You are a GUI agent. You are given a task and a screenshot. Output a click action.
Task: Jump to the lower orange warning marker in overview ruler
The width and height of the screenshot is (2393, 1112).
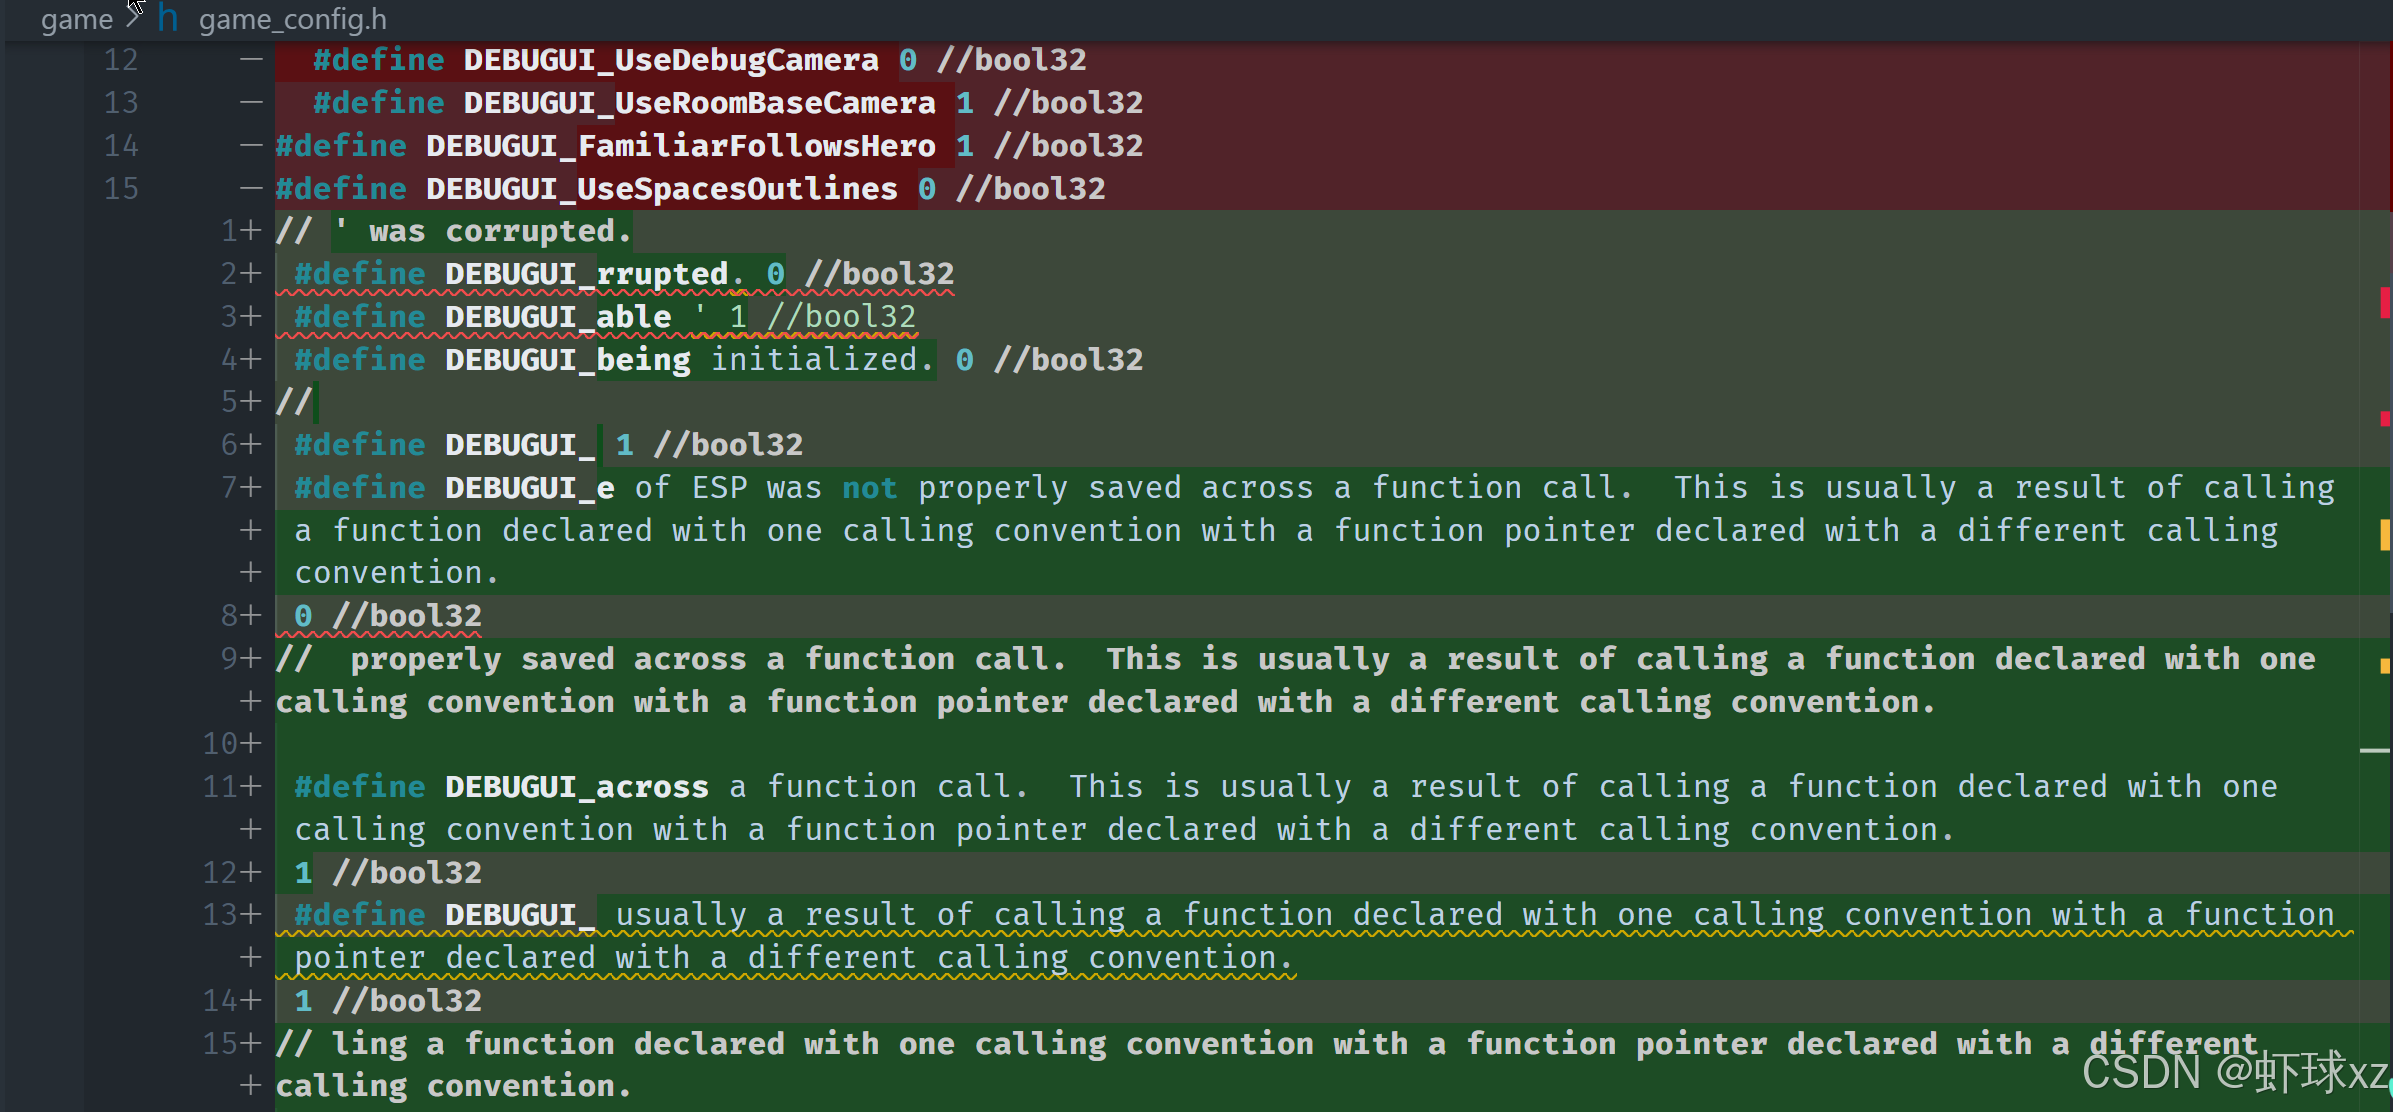[2384, 666]
